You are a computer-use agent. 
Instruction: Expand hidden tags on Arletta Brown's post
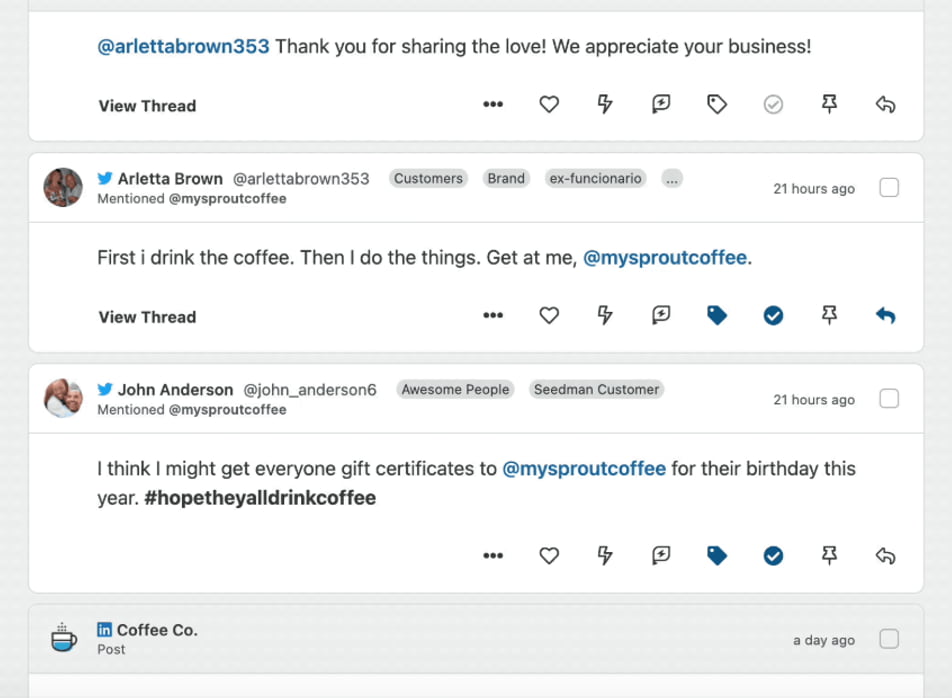click(671, 178)
